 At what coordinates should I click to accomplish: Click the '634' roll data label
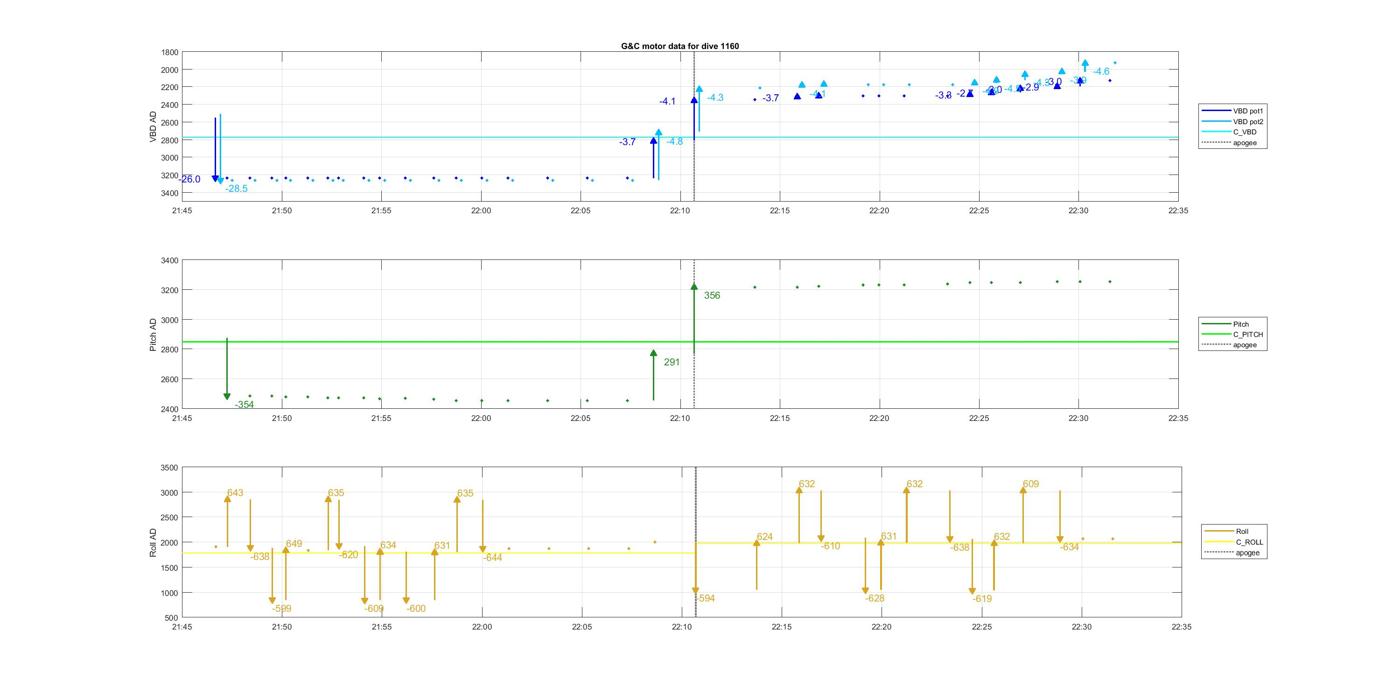[x=388, y=546]
